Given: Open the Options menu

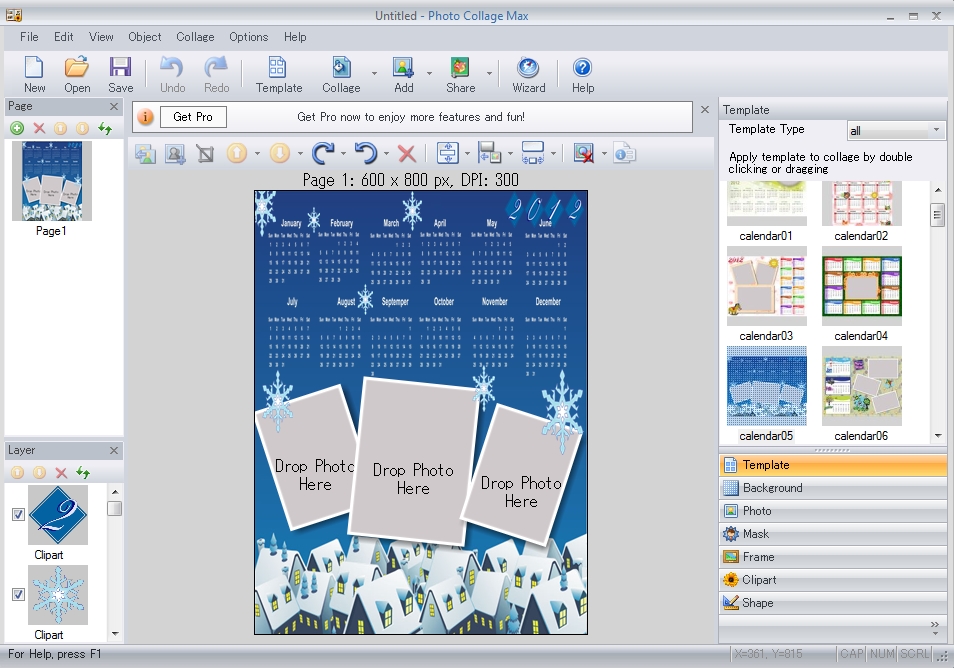Looking at the screenshot, I should pos(248,37).
